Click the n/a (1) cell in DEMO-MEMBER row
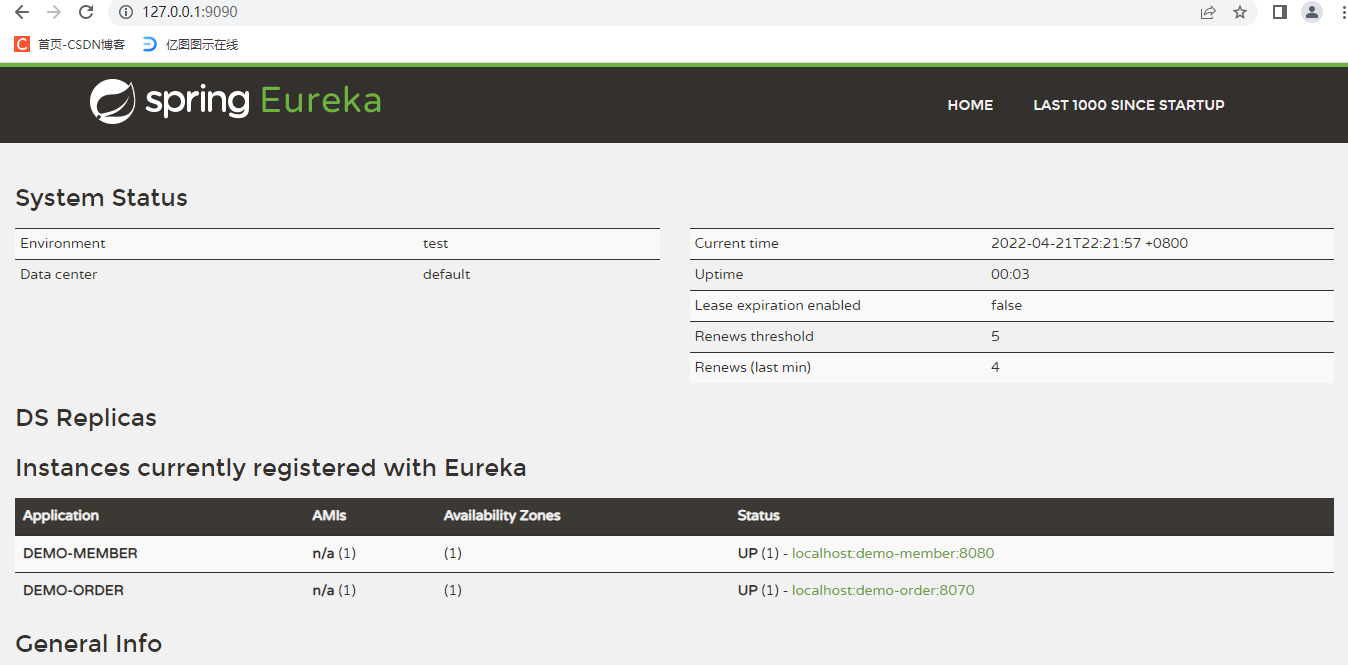1348x665 pixels. point(334,553)
